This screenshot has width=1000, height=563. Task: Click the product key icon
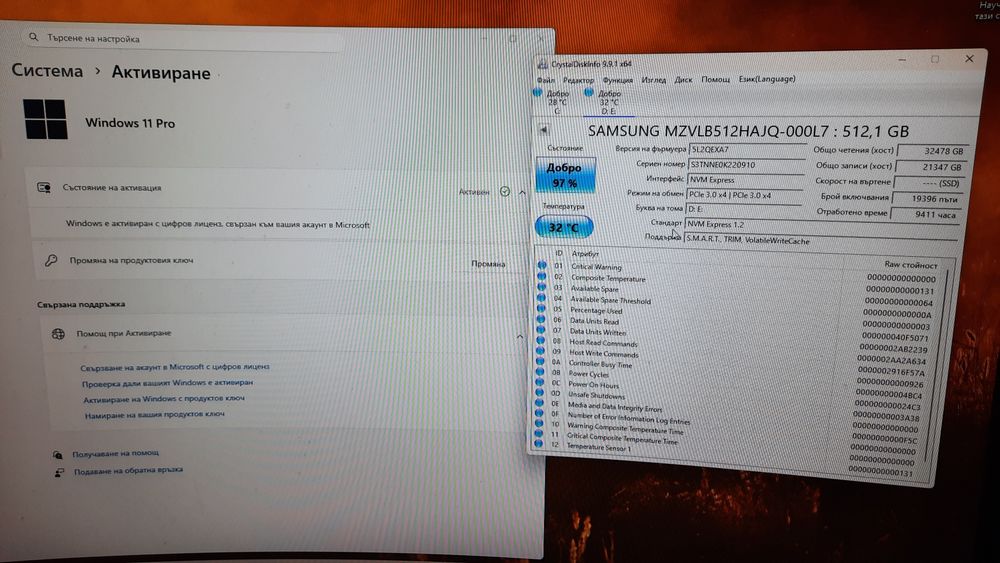pyautogui.click(x=51, y=260)
